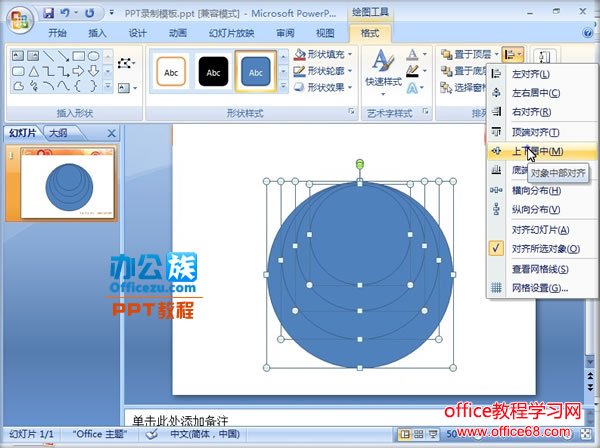Viewport: 600px width, 448px height.
Task: Click the Office Button orb
Action: tap(20, 20)
